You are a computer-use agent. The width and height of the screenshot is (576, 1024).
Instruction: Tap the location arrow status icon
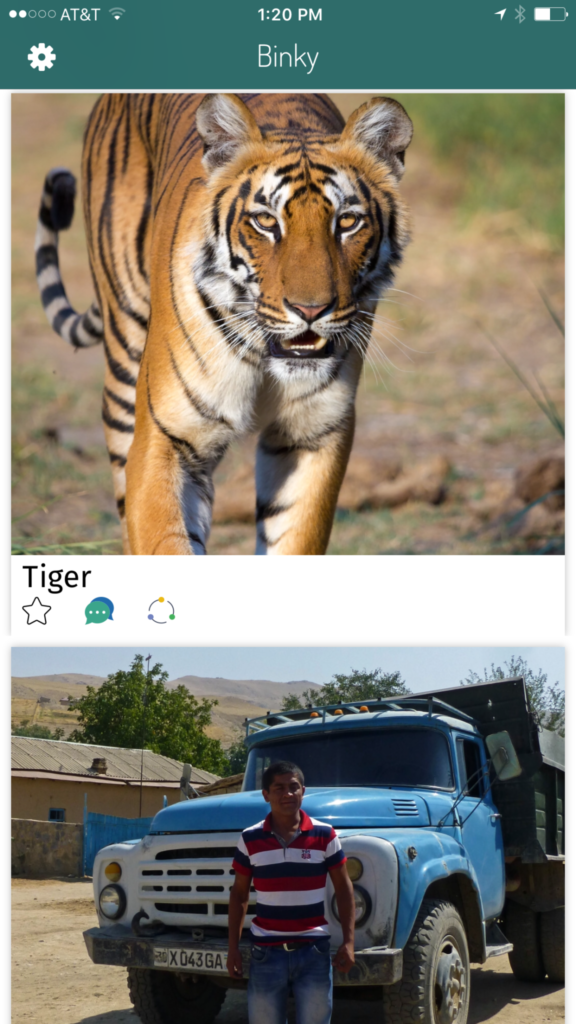tap(500, 14)
